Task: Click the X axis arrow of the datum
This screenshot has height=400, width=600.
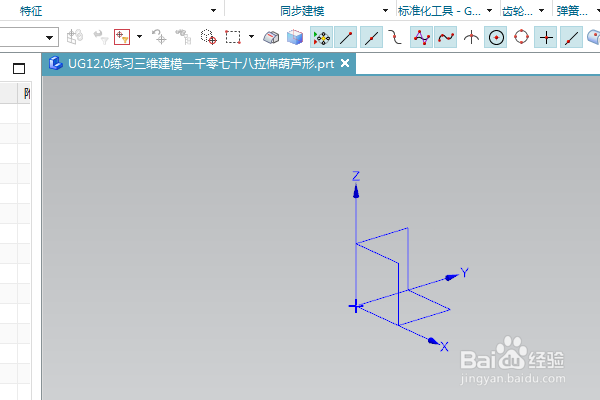Action: point(433,341)
